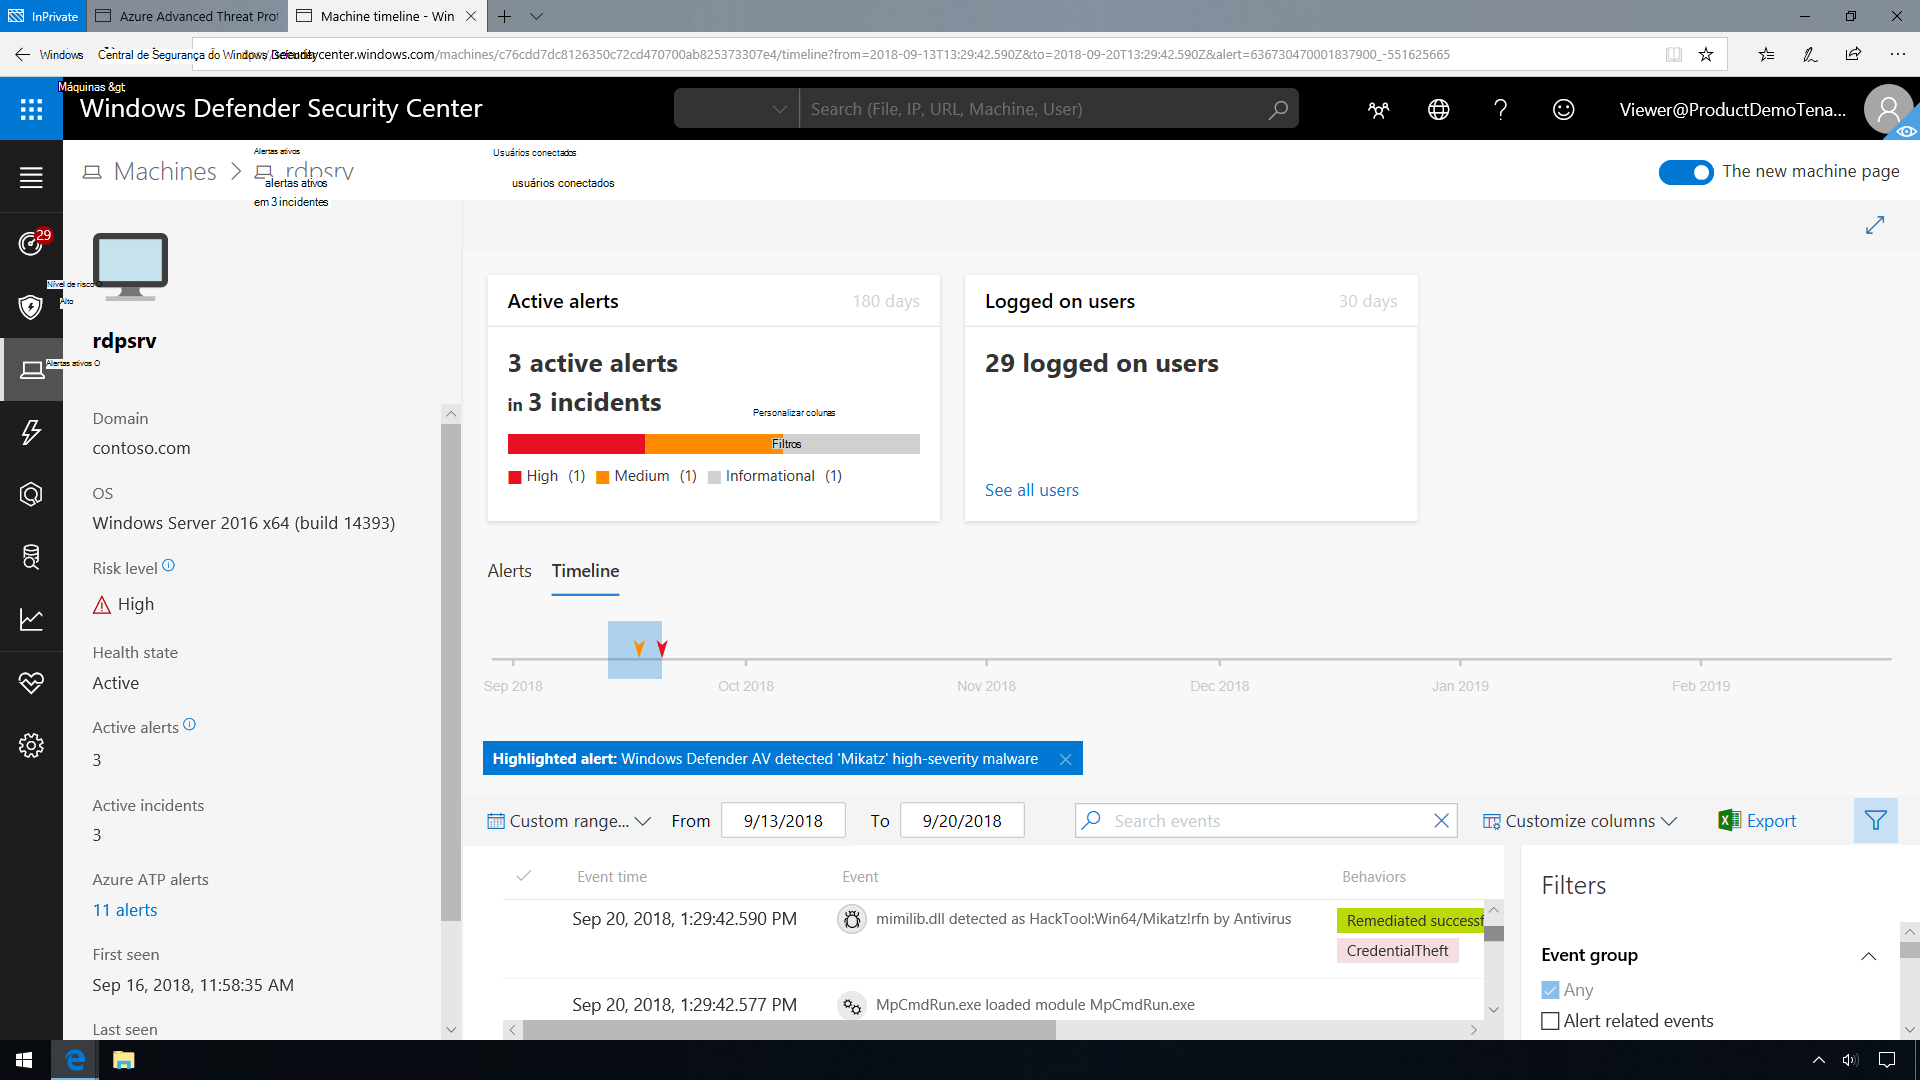The height and width of the screenshot is (1080, 1920).
Task: Check the Alert related events checkbox
Action: coord(1551,1019)
